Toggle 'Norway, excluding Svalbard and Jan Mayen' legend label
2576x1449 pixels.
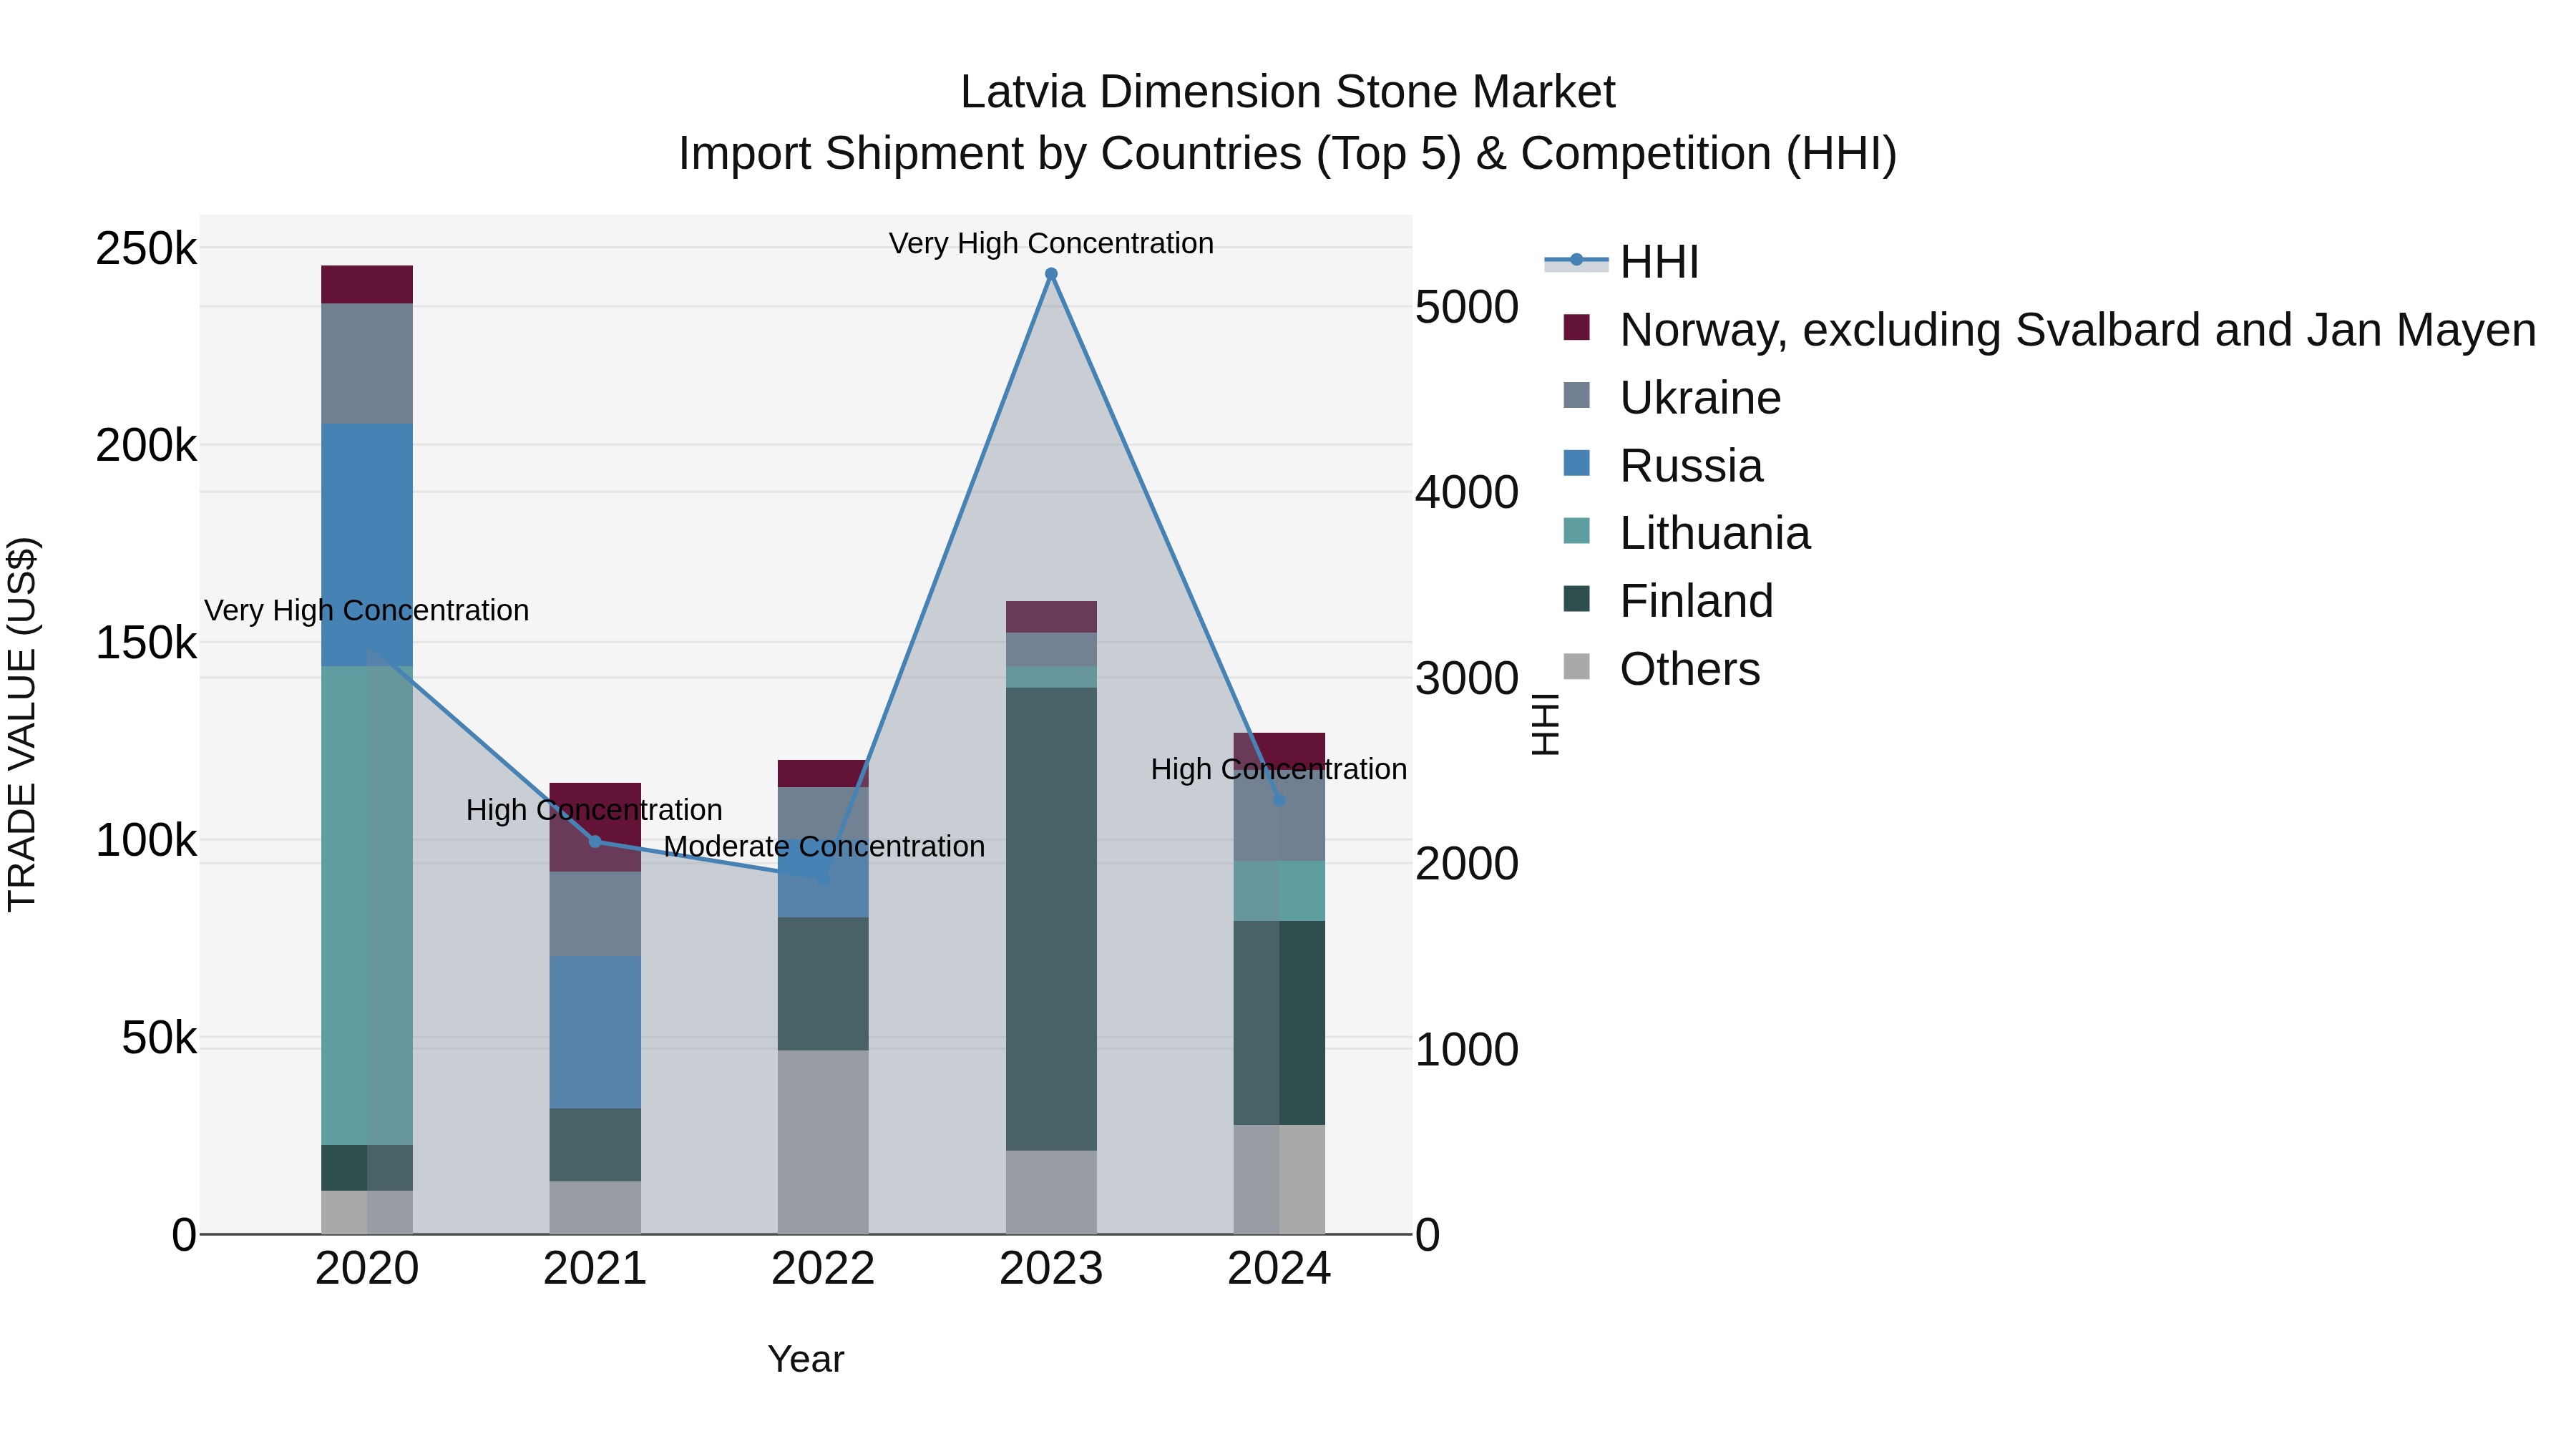click(2078, 330)
